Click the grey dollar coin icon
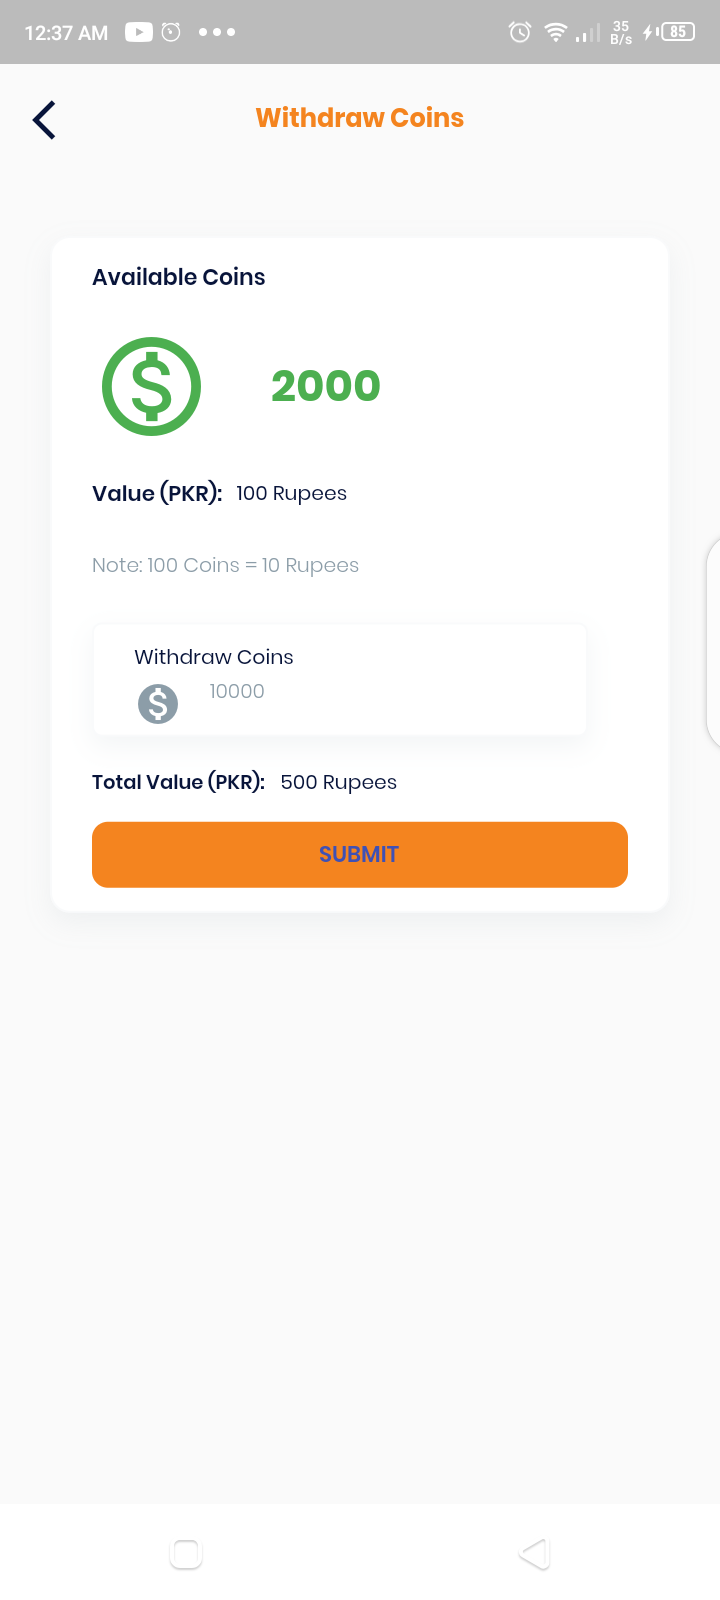 click(158, 704)
